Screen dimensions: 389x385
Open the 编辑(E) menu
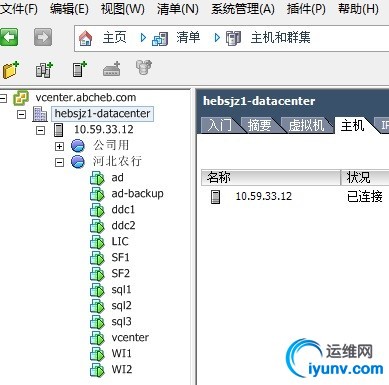point(69,9)
